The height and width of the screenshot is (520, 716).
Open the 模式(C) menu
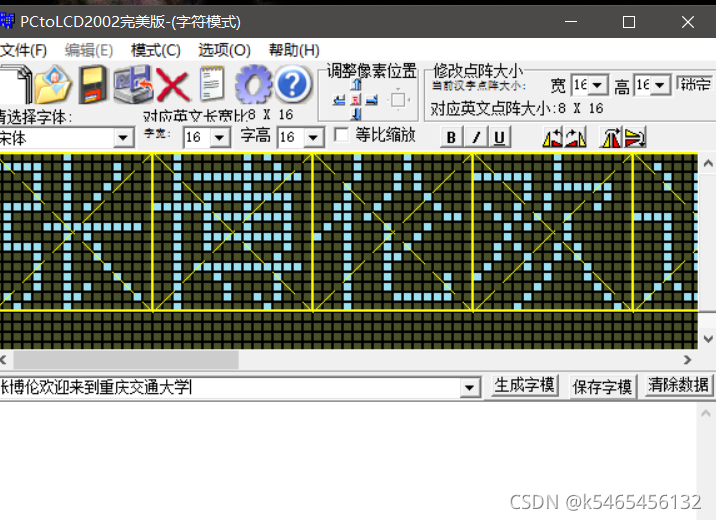pyautogui.click(x=156, y=50)
